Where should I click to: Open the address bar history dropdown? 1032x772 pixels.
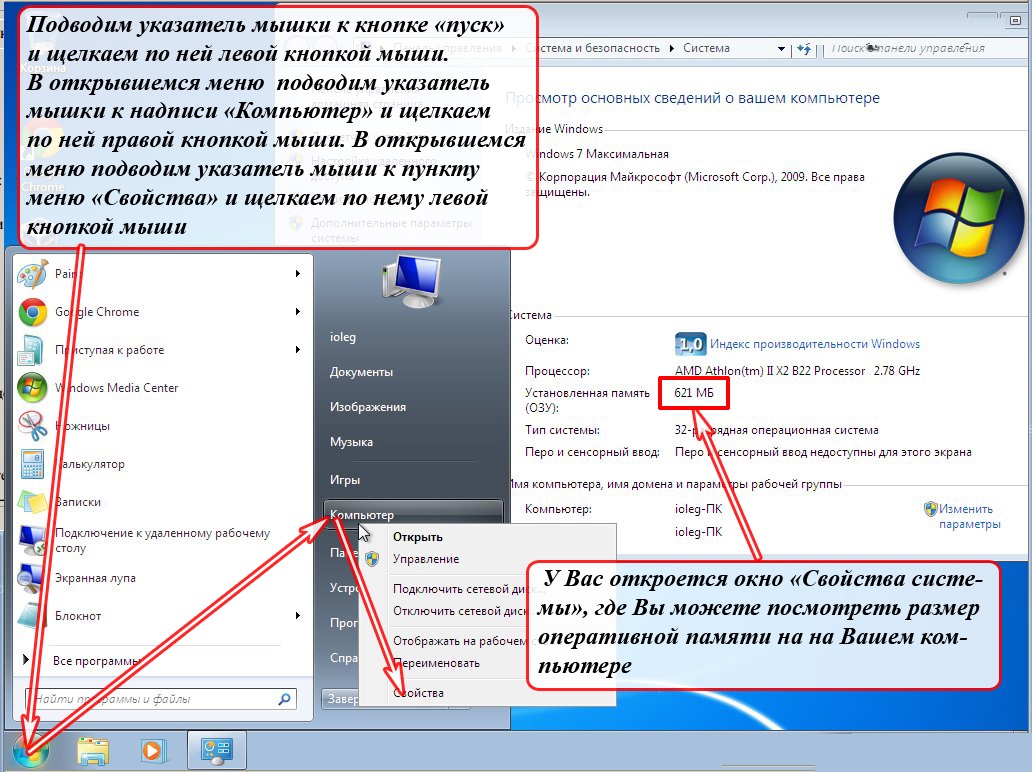(x=781, y=49)
